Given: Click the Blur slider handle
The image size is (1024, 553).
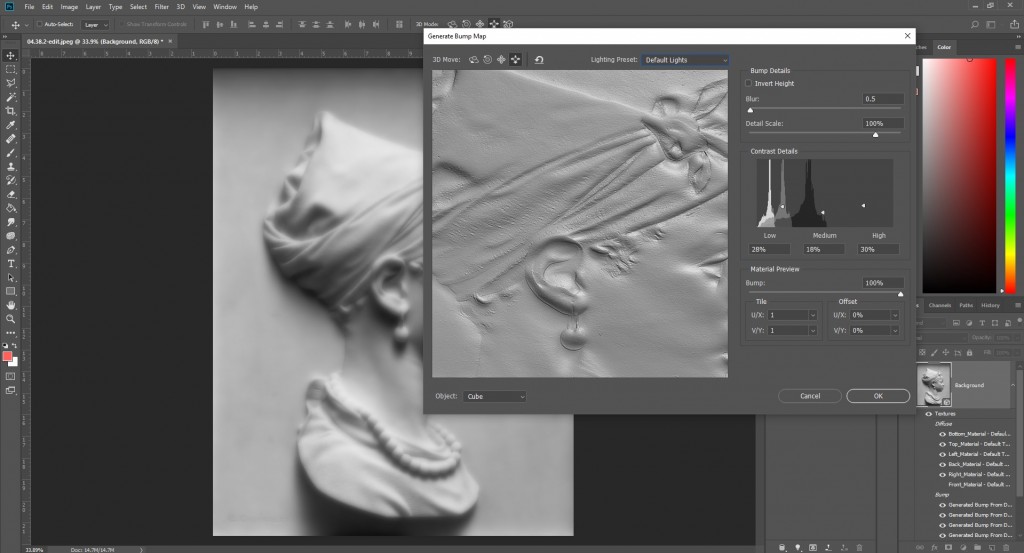Looking at the screenshot, I should (750, 110).
